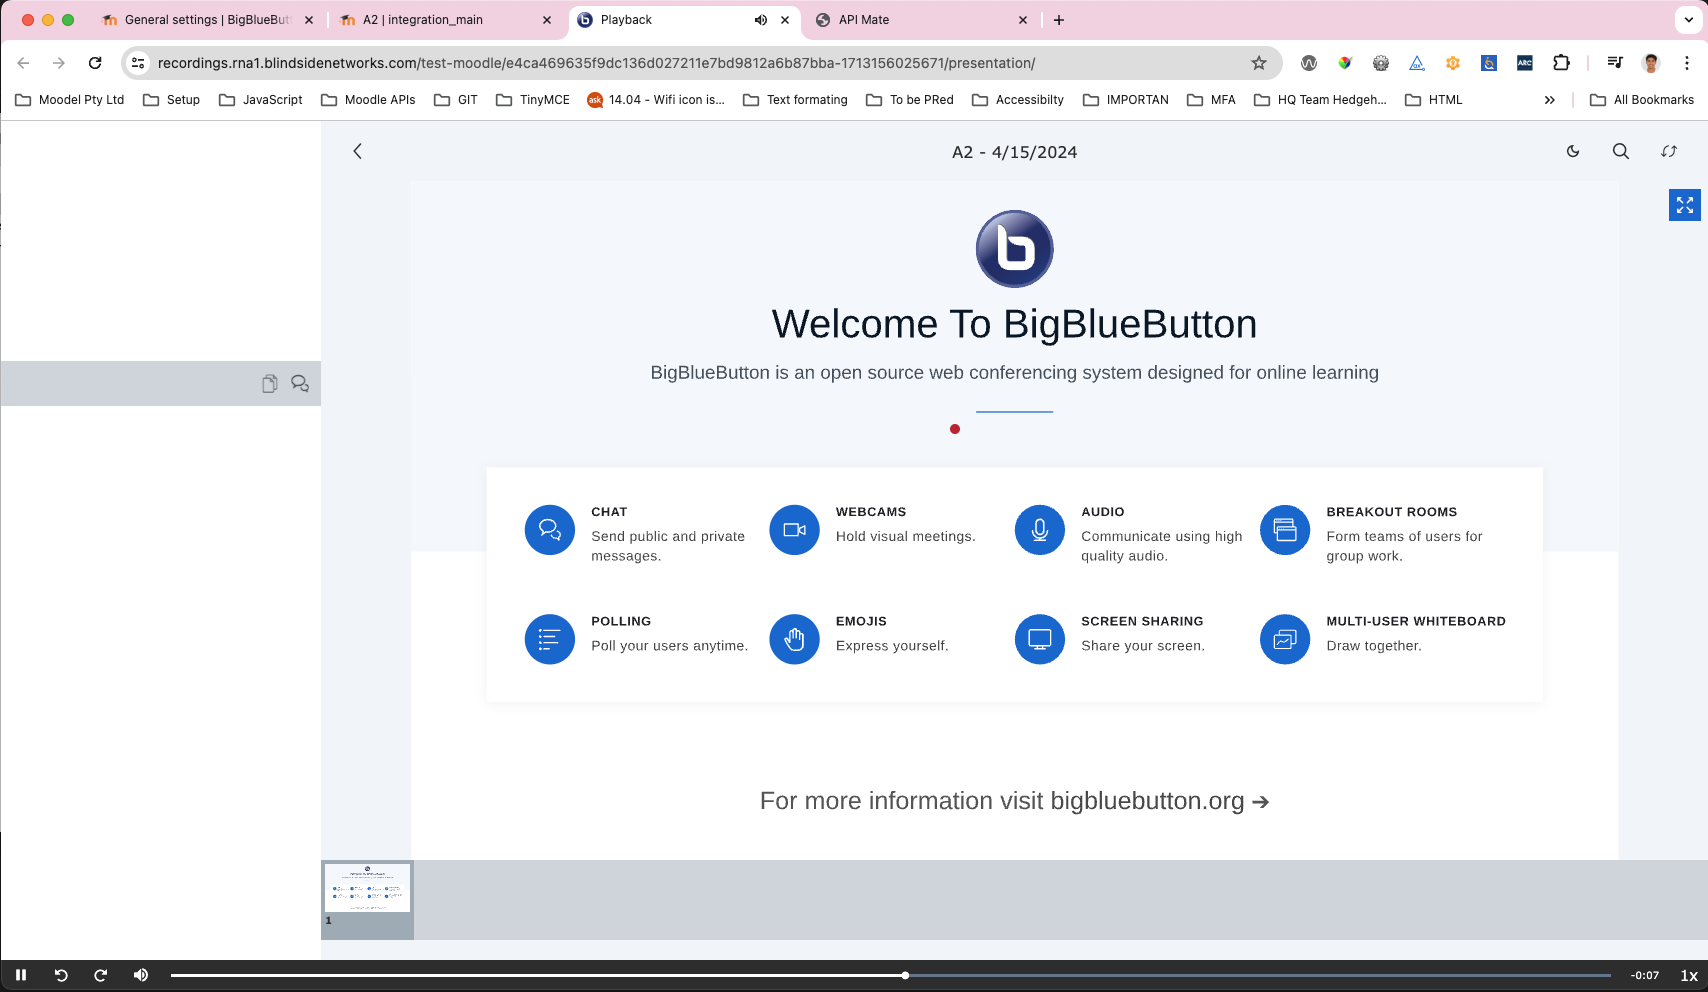Open the notes icon in side panel
Image resolution: width=1708 pixels, height=992 pixels.
[x=269, y=384]
